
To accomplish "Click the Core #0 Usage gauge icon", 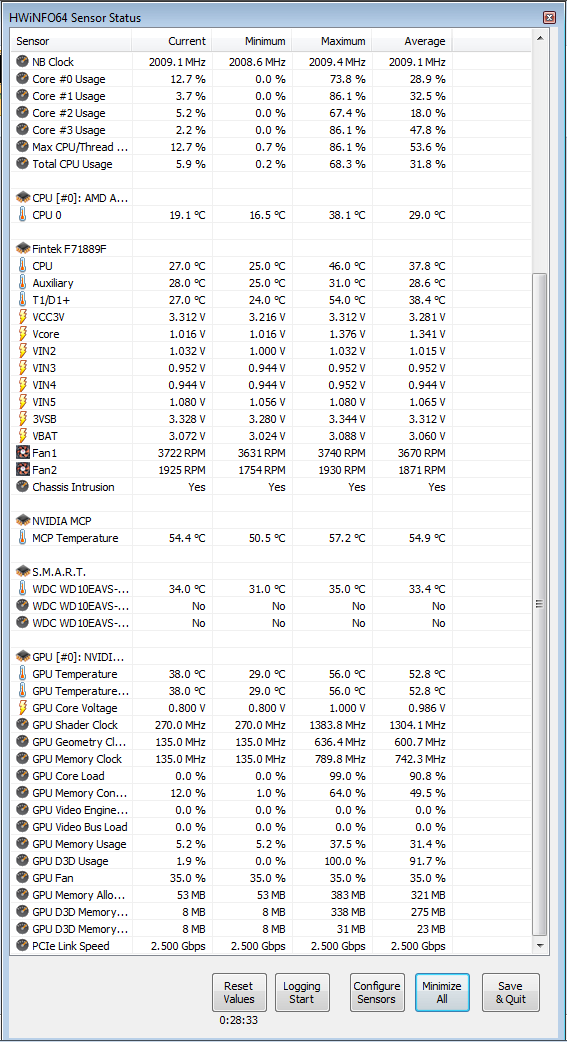I will tap(23, 79).
